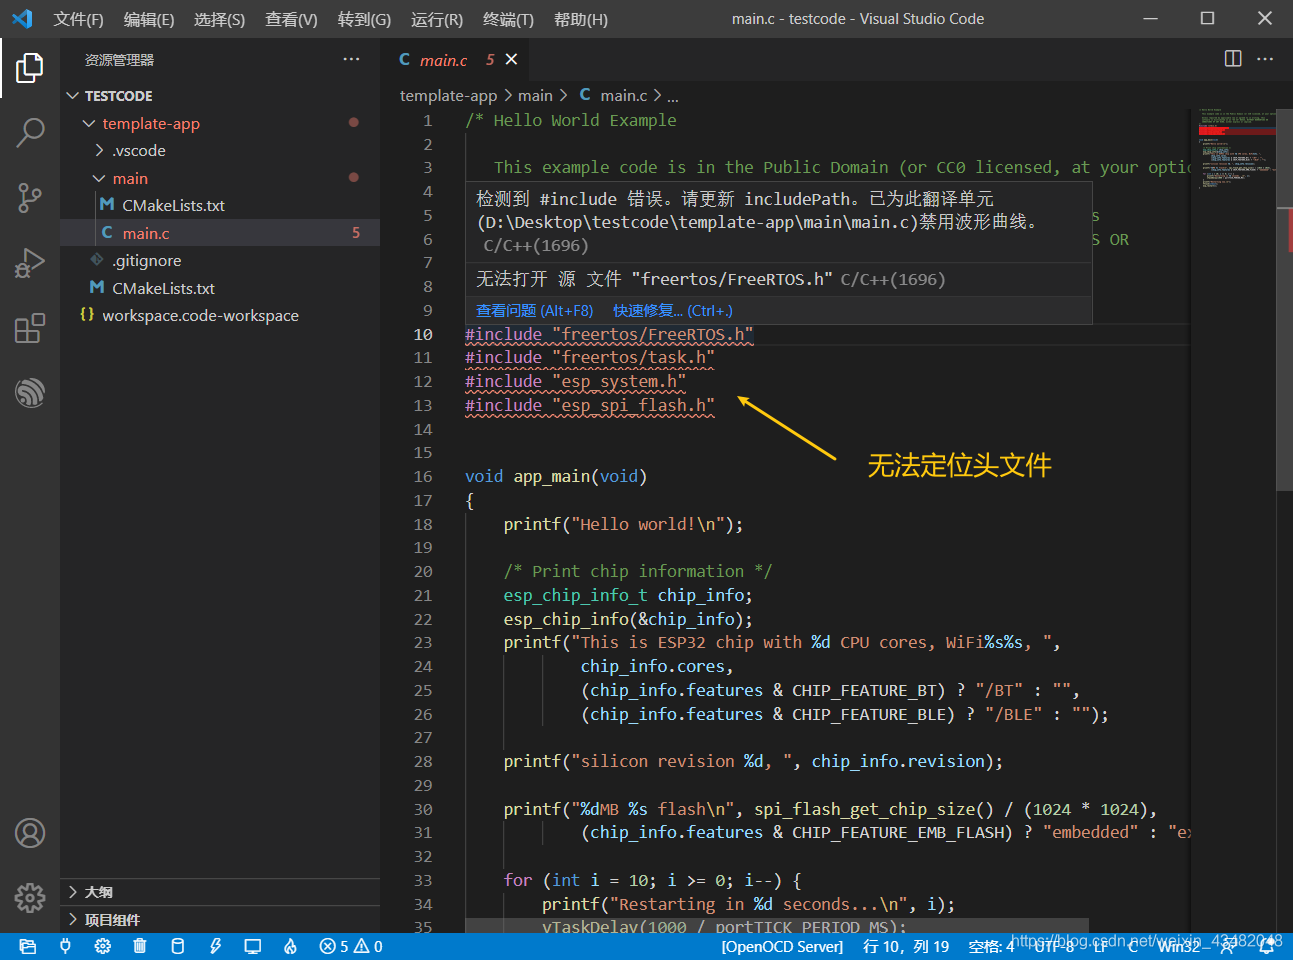The image size is (1293, 960).
Task: Open the Manage gear icon in activity bar
Action: (30, 898)
